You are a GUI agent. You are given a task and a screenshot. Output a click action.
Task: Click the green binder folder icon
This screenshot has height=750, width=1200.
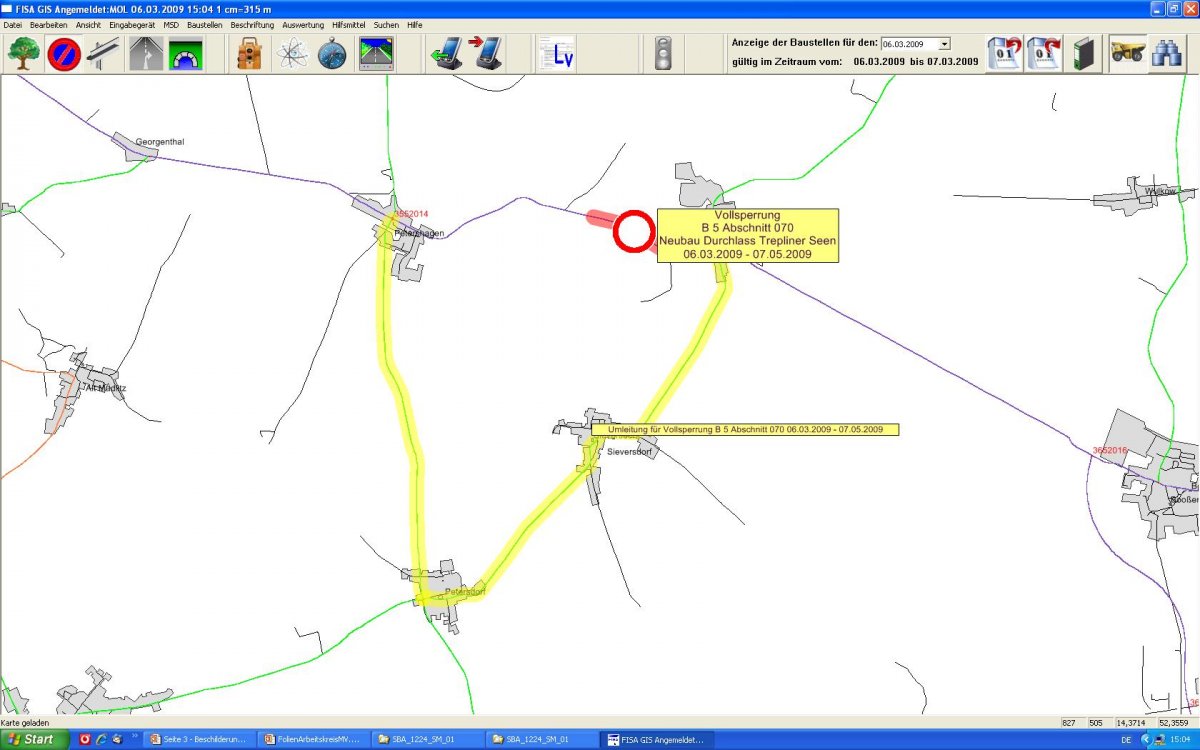1082,53
